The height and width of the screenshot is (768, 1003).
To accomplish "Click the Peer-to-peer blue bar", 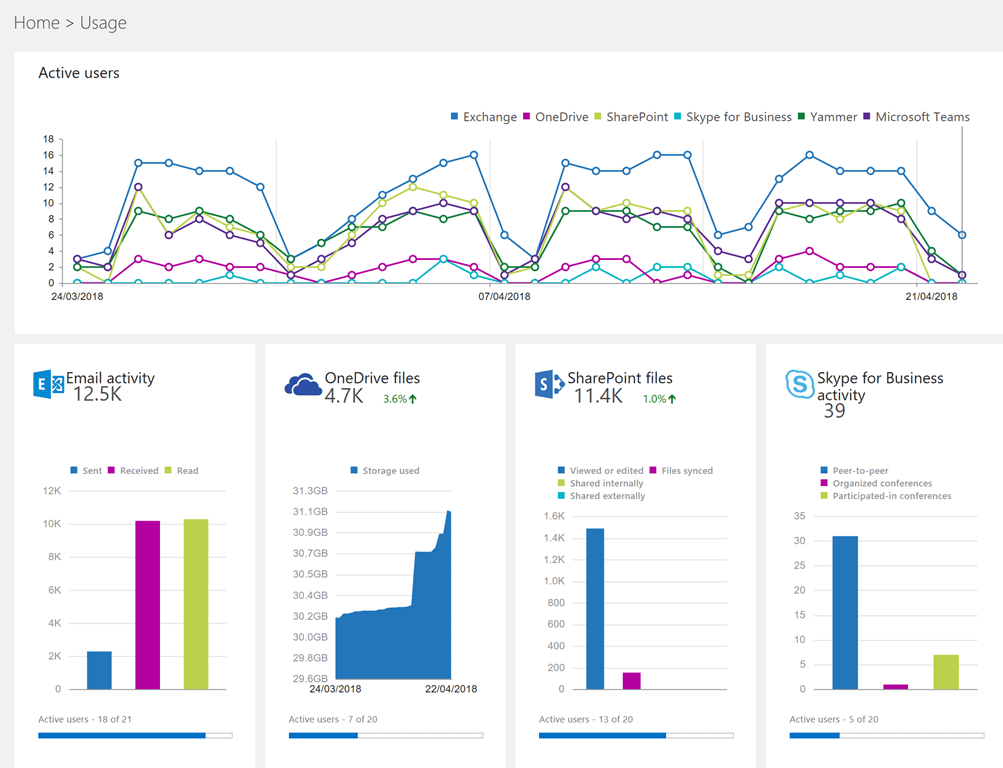I will point(845,613).
